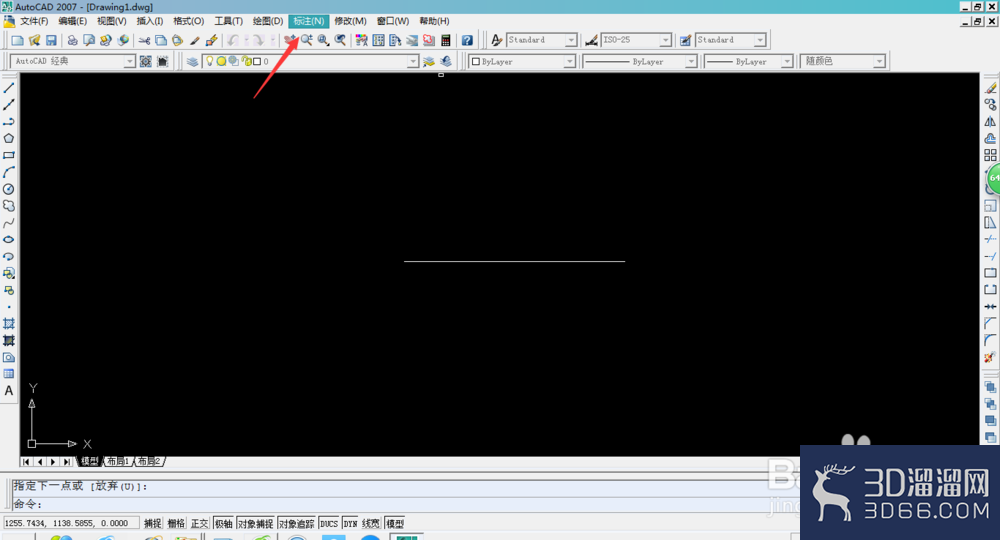Open the 文件(F) menu
This screenshot has width=1000, height=540.
[34, 21]
